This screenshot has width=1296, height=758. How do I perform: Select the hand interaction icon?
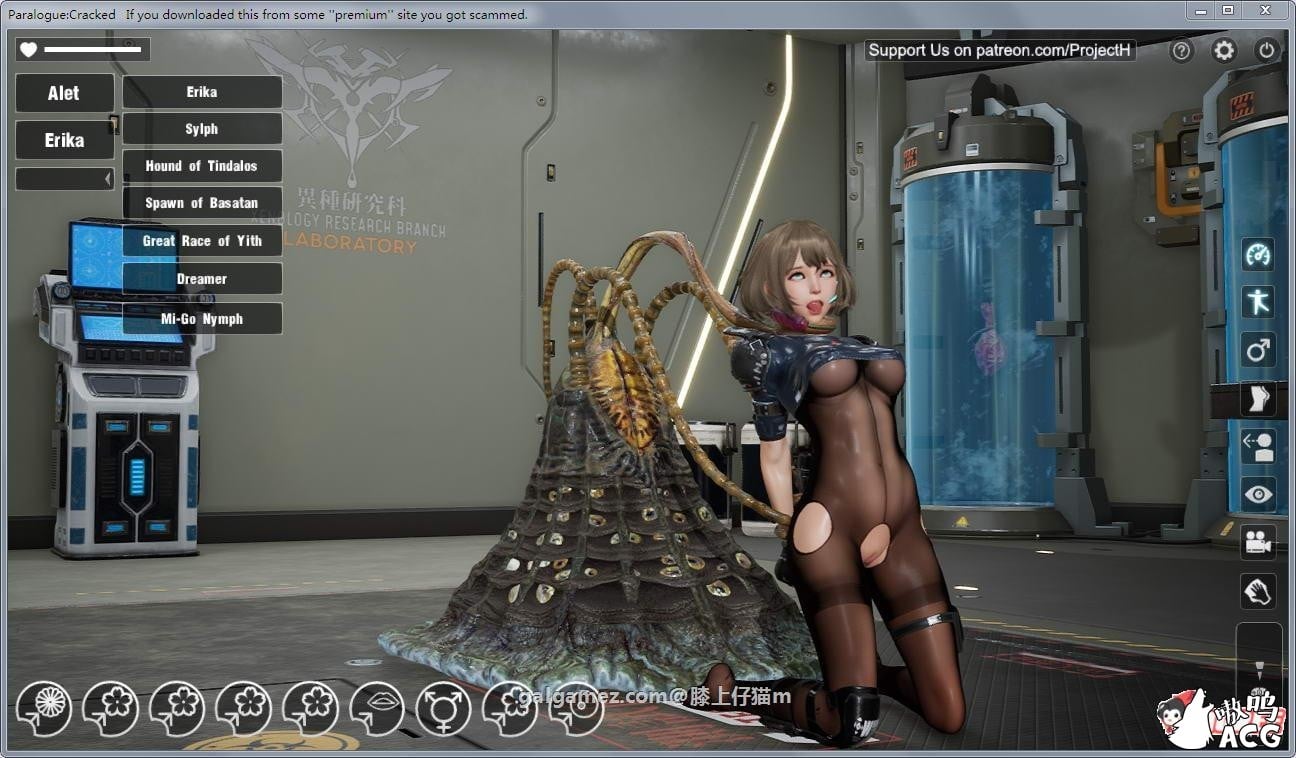(1258, 590)
